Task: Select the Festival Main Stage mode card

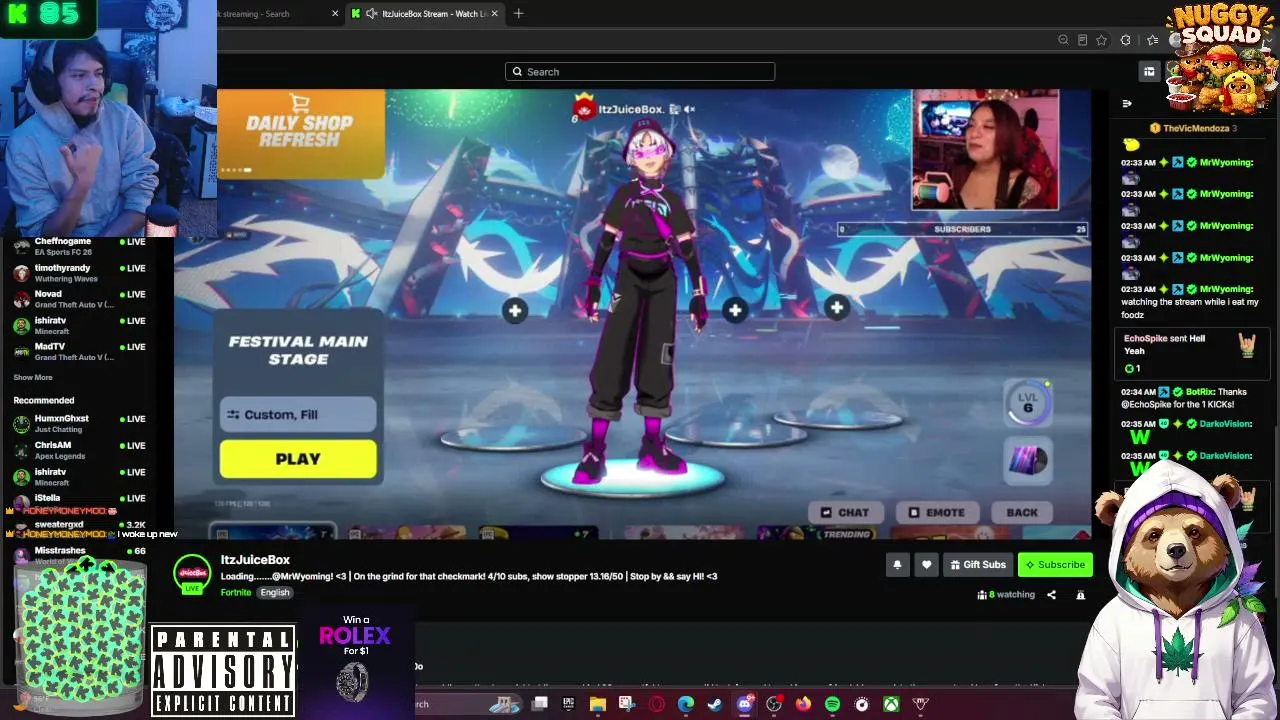Action: 298,350
